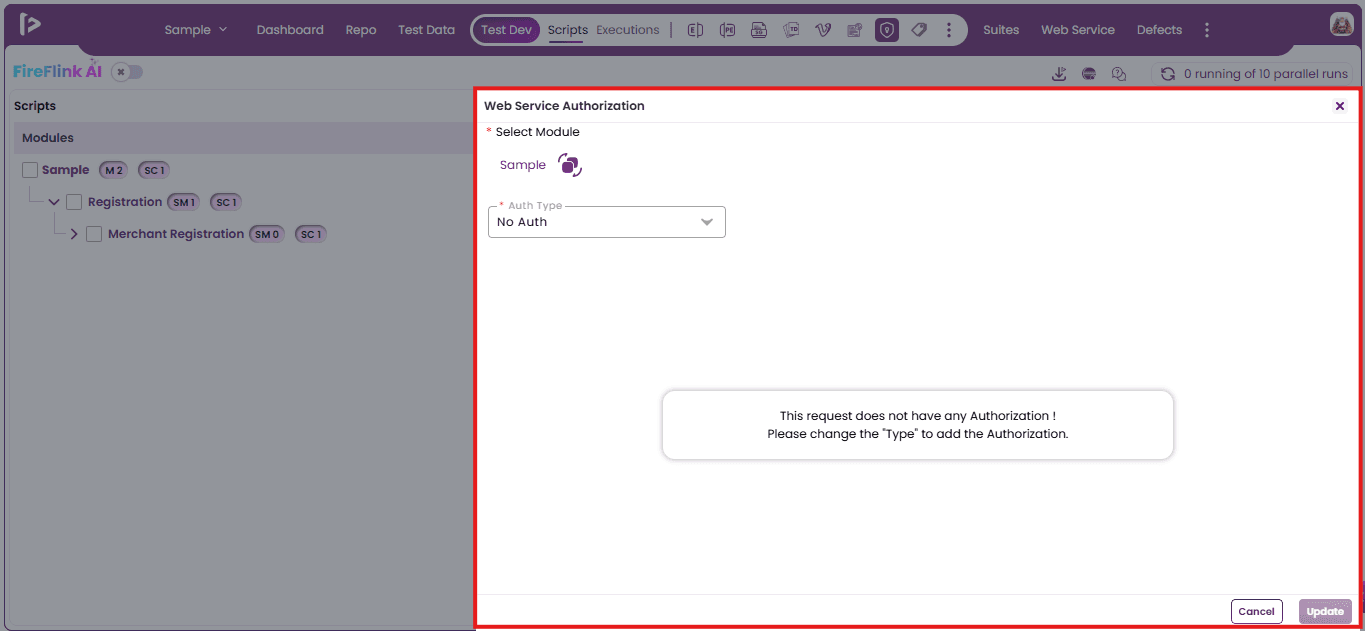This screenshot has height=631, width=1365.
Task: Click the FireFlink logo icon
Action: tap(30, 24)
